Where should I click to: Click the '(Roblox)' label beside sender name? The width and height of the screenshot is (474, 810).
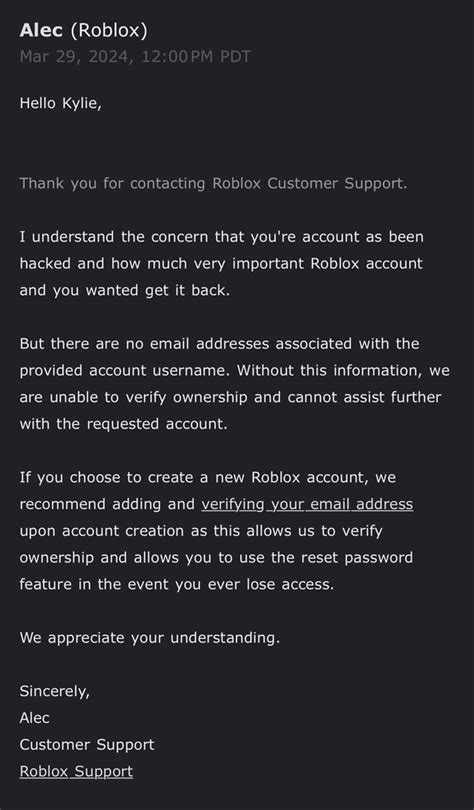coord(109,31)
